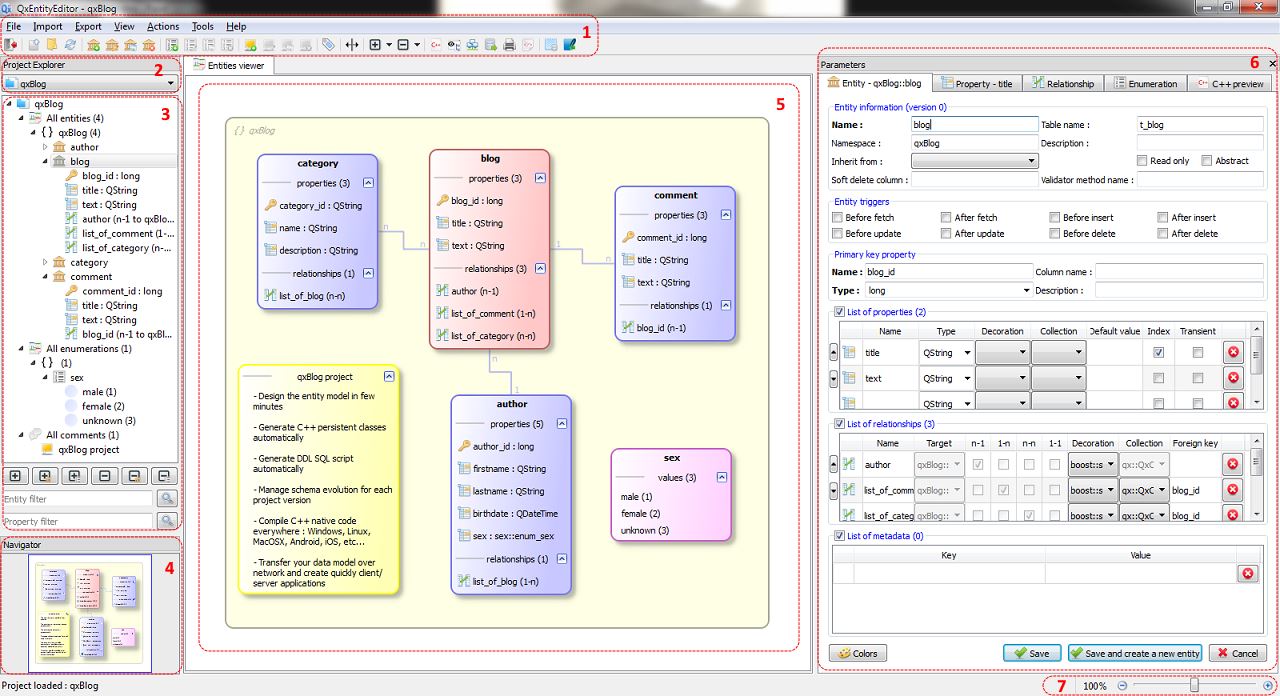Image resolution: width=1280 pixels, height=696 pixels.
Task: Click the exit icon in the toolbar
Action: click(x=11, y=45)
